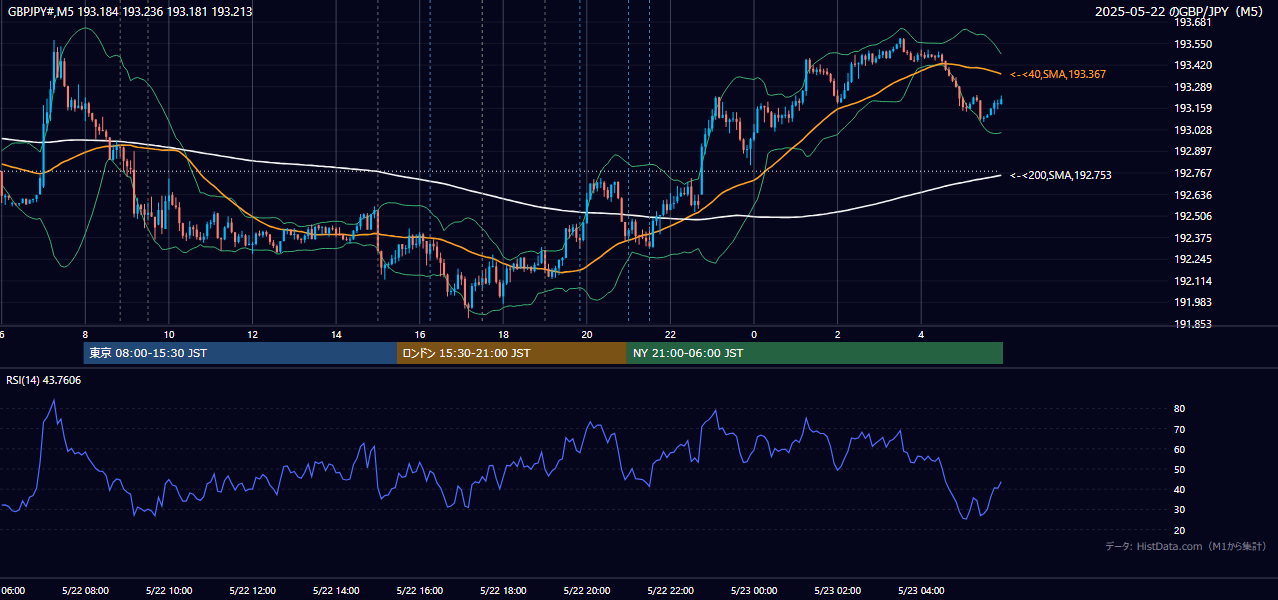Click price axis value 193.289

[x=1192, y=87]
